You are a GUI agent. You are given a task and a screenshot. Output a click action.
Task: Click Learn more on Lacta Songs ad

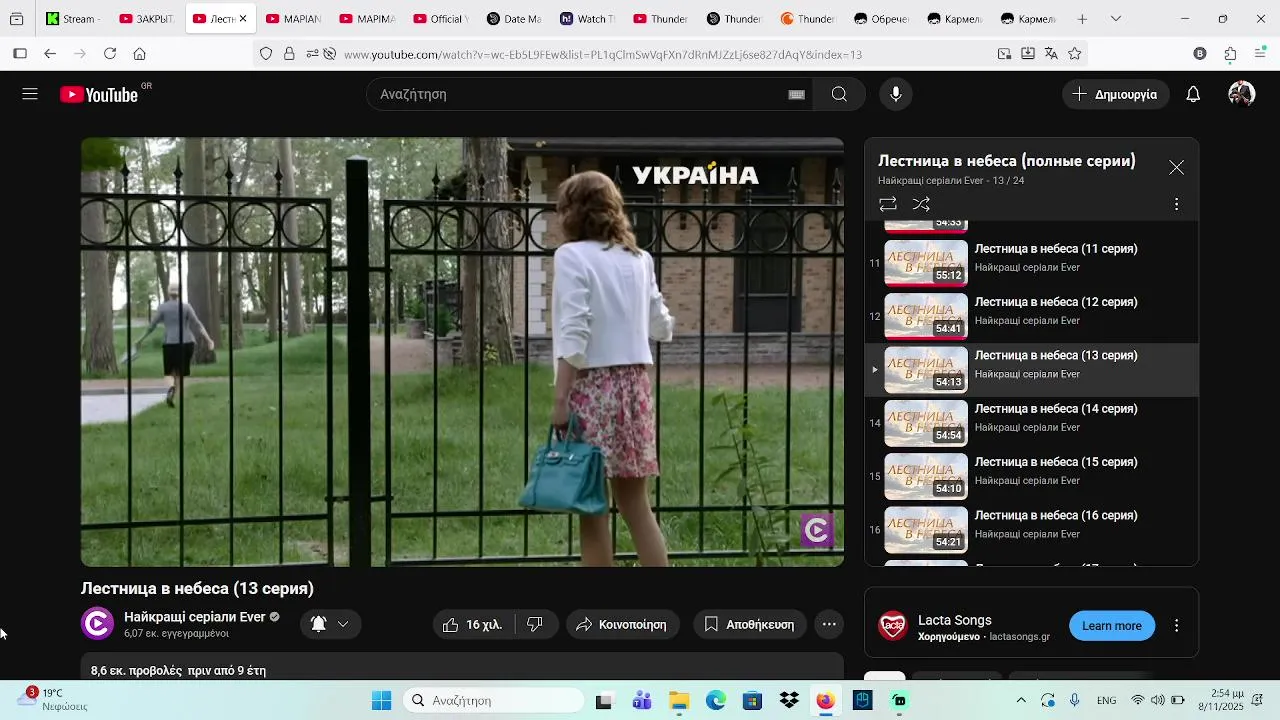pyautogui.click(x=1111, y=626)
